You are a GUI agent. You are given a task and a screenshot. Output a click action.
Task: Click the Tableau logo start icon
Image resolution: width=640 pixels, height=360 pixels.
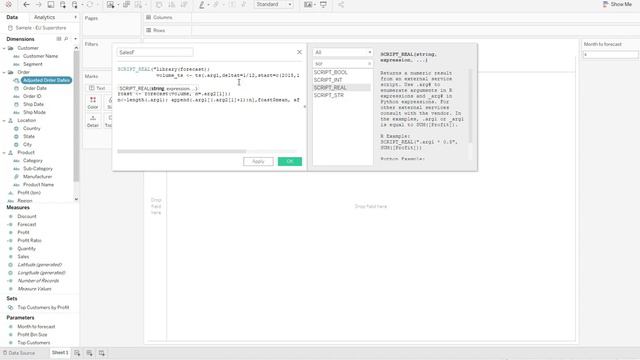click(x=9, y=4)
